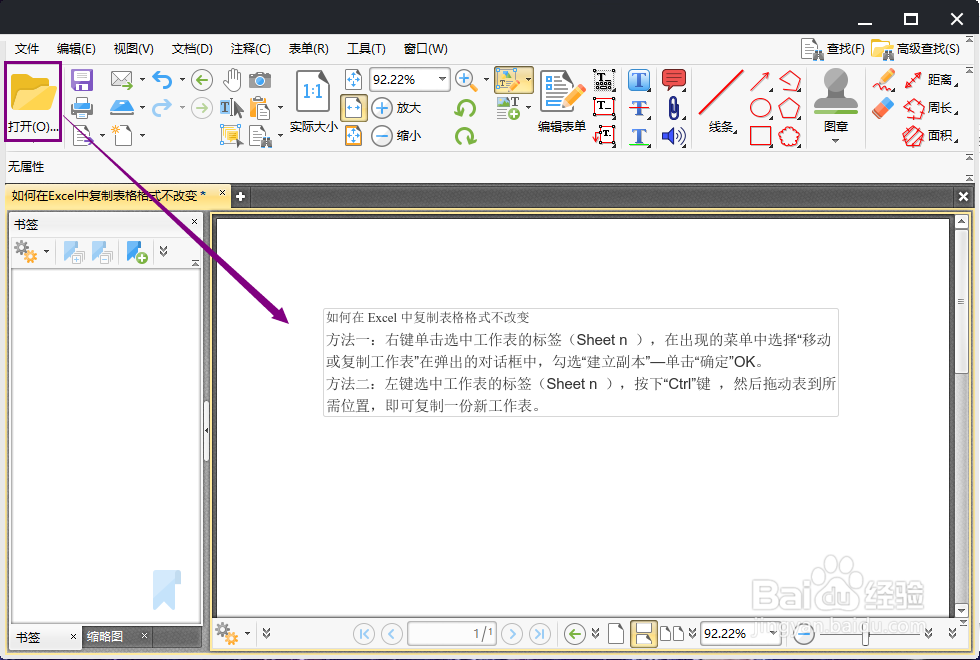
Task: Select the red sticky note comment tool
Action: [673, 79]
